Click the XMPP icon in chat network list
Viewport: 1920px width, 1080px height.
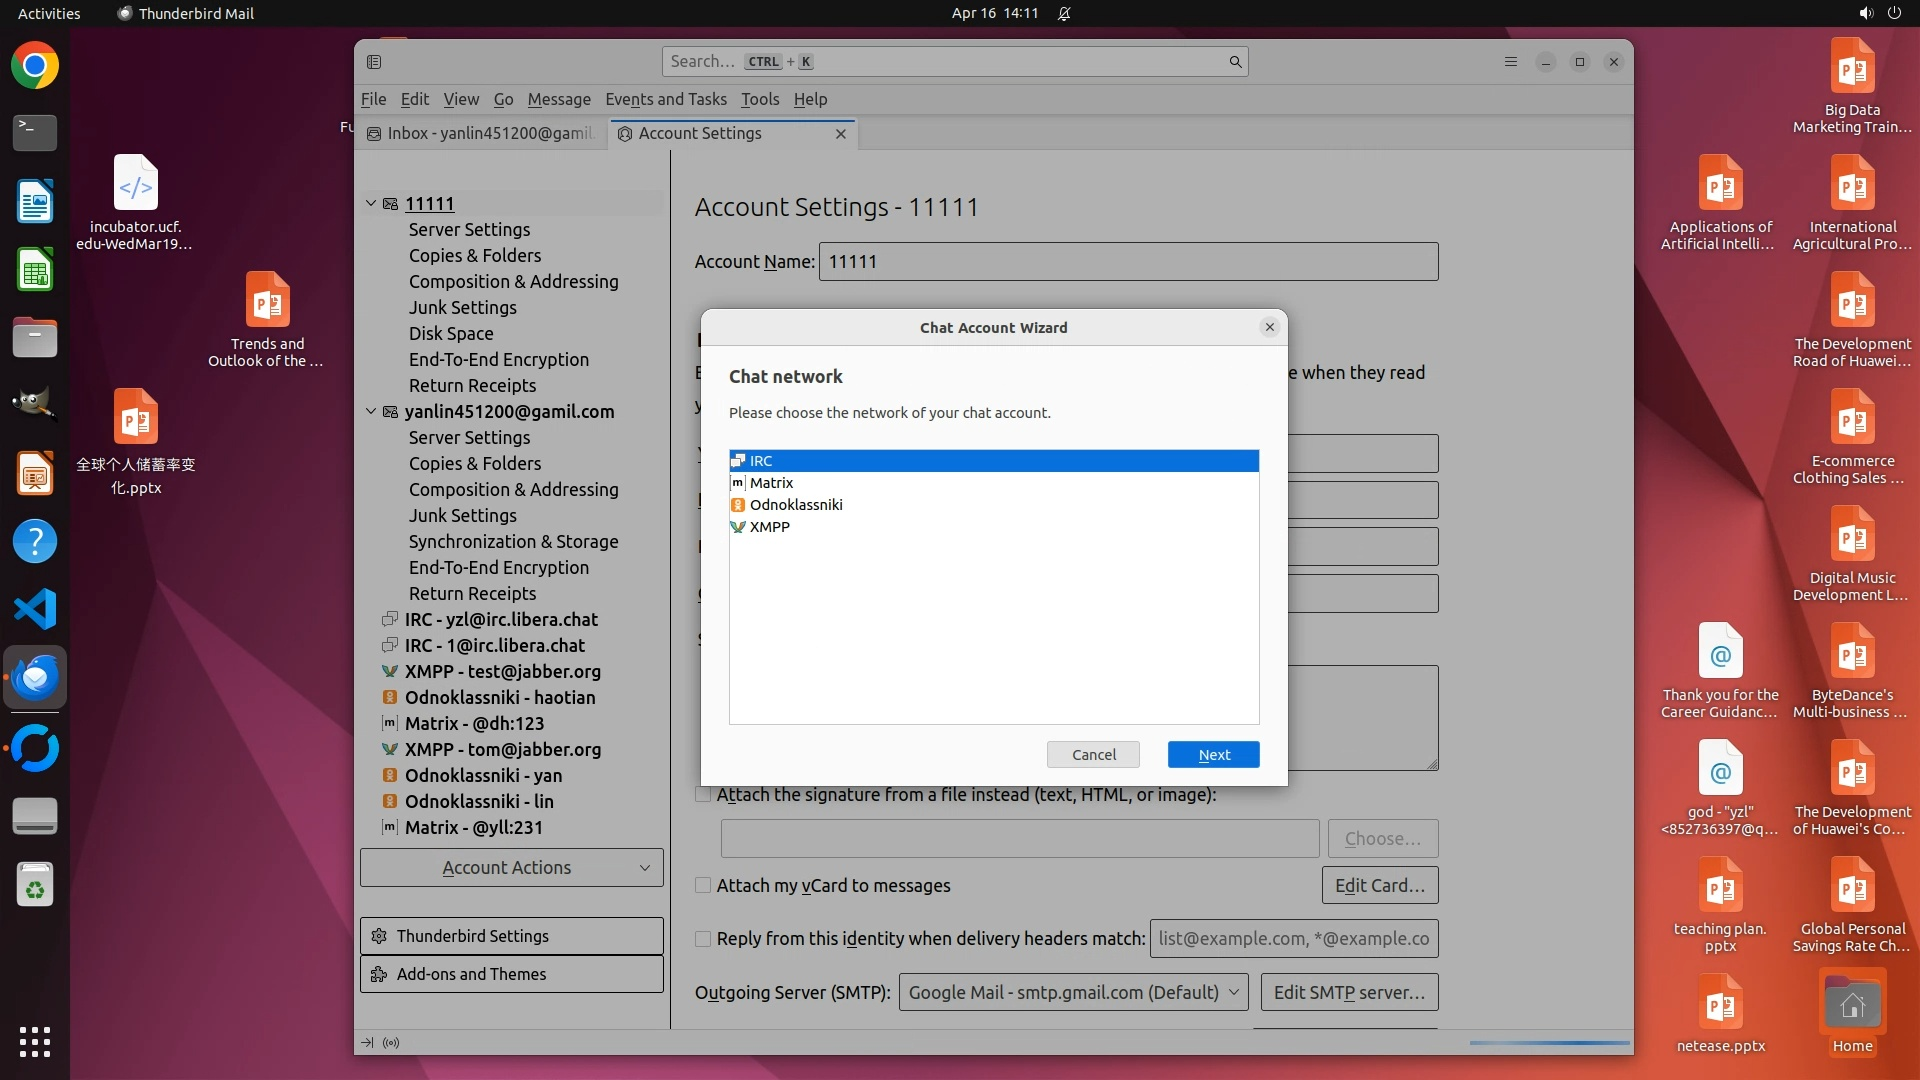point(738,527)
